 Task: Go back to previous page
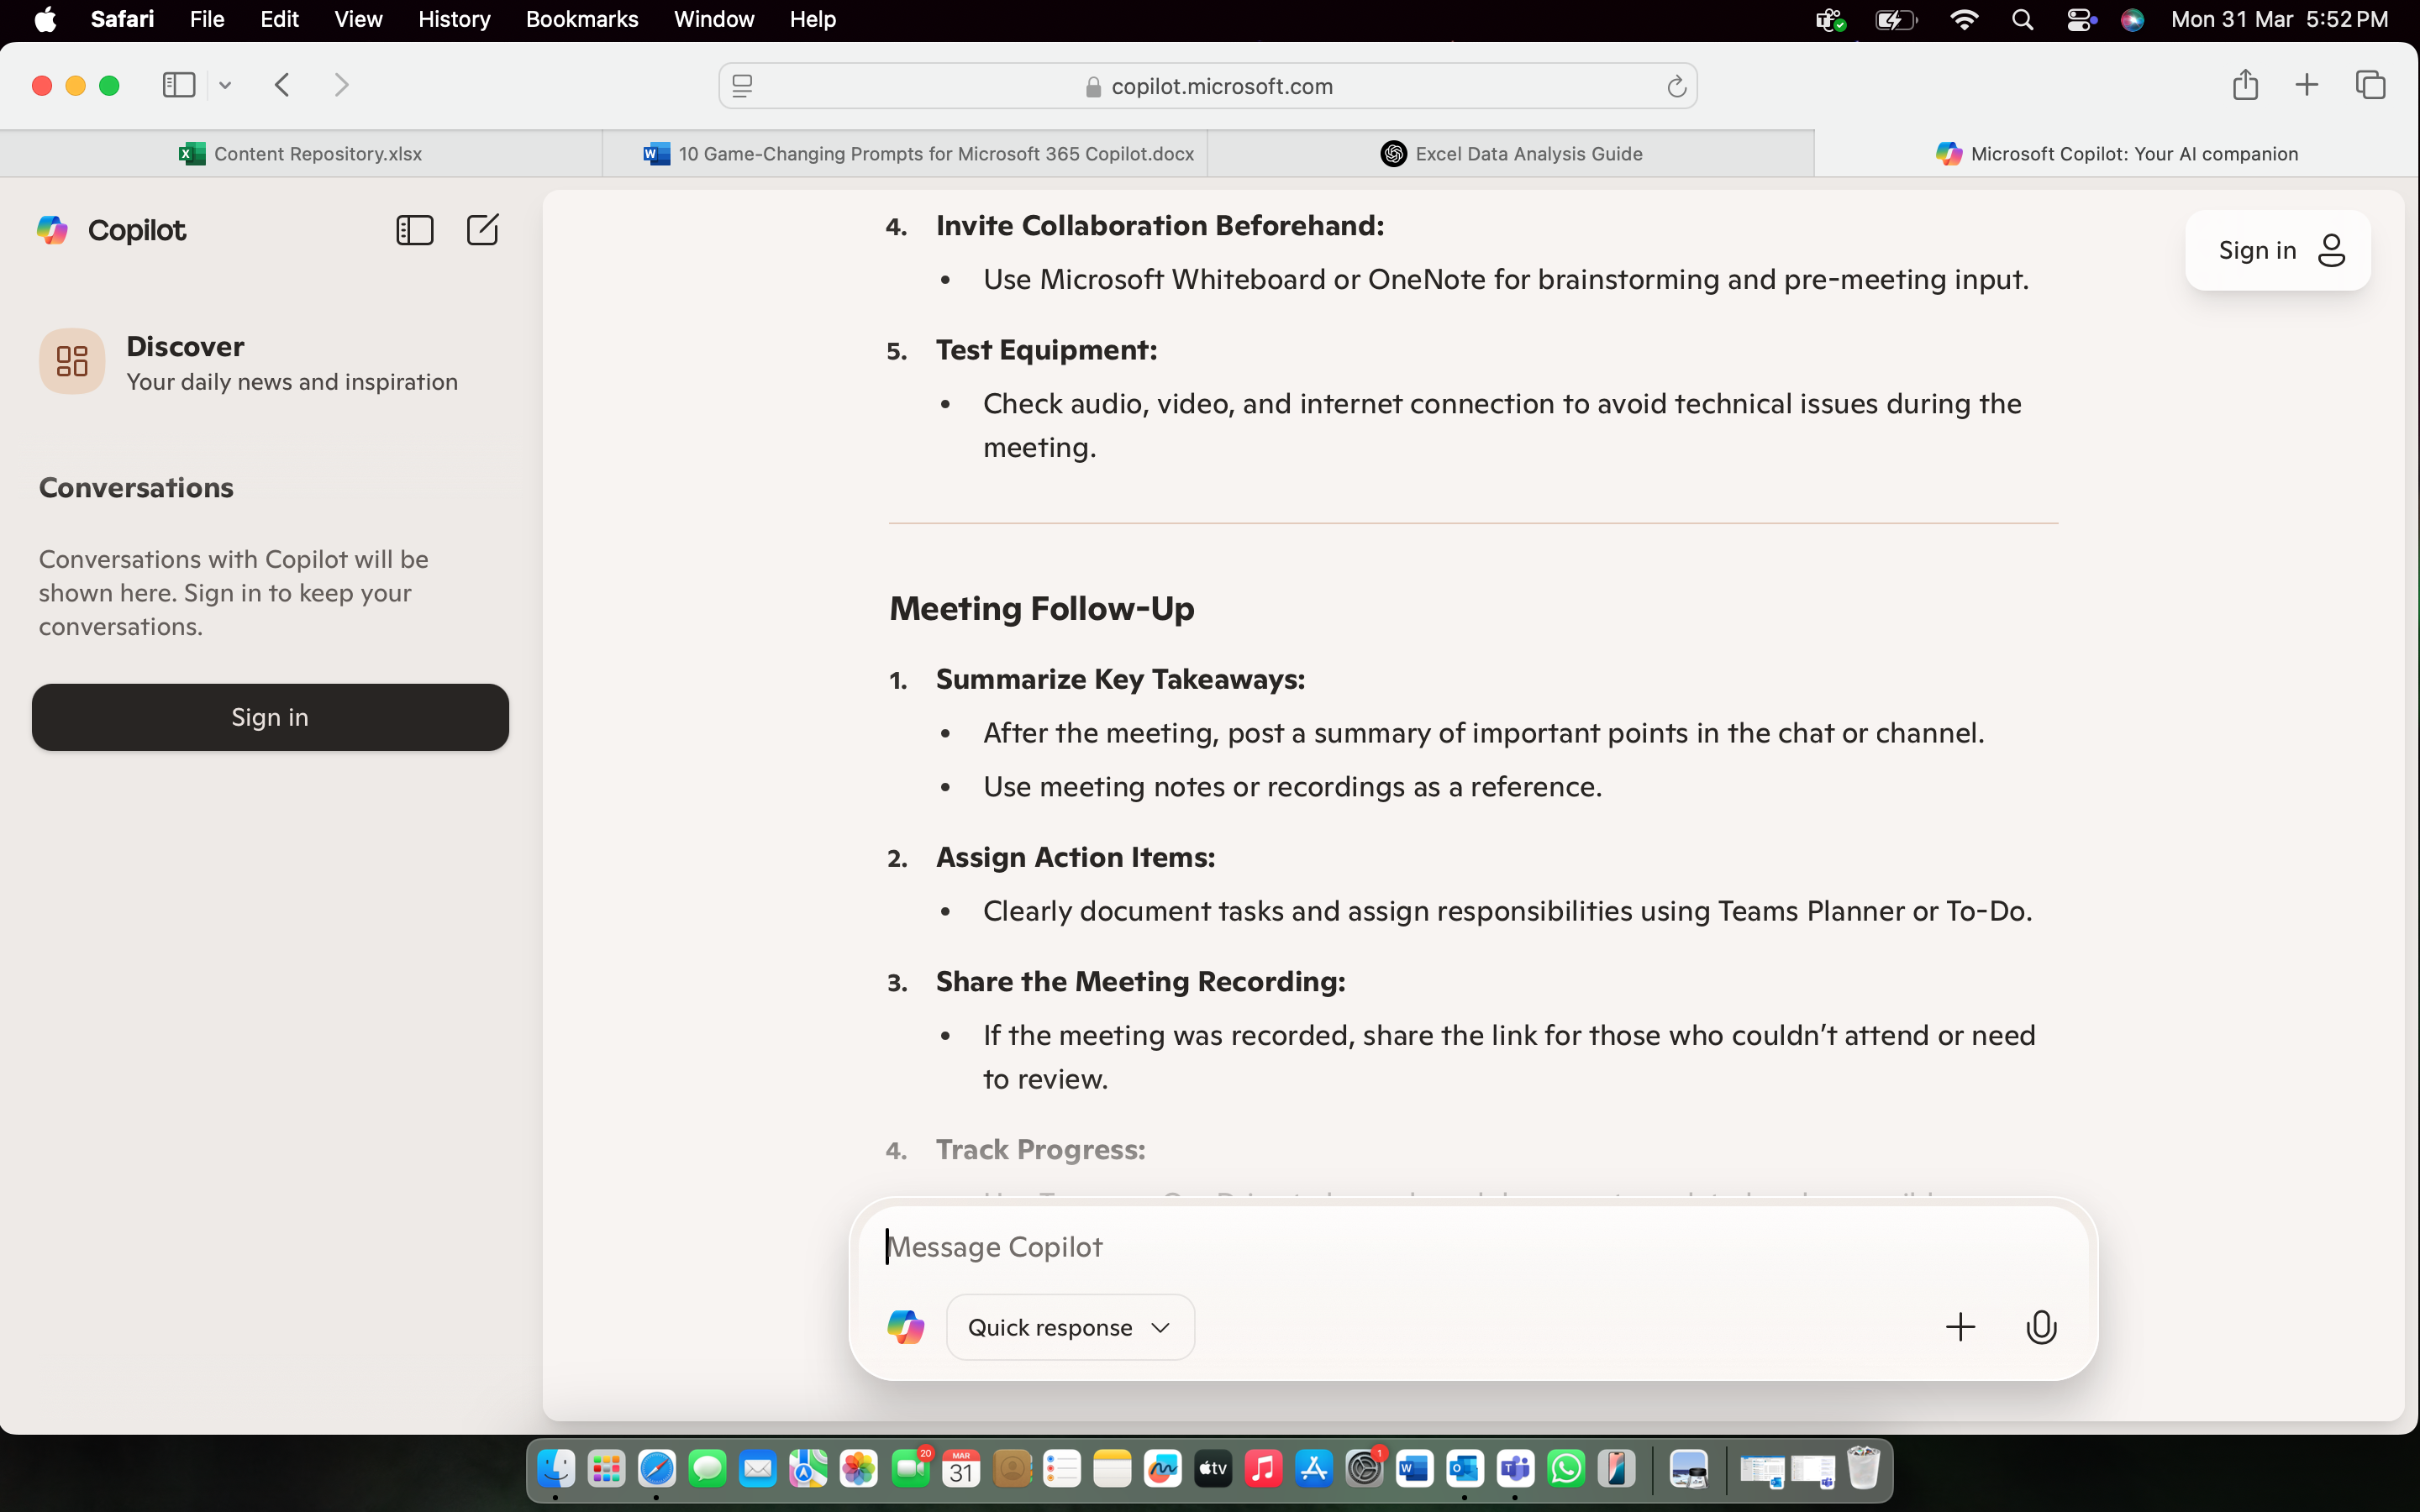[282, 85]
